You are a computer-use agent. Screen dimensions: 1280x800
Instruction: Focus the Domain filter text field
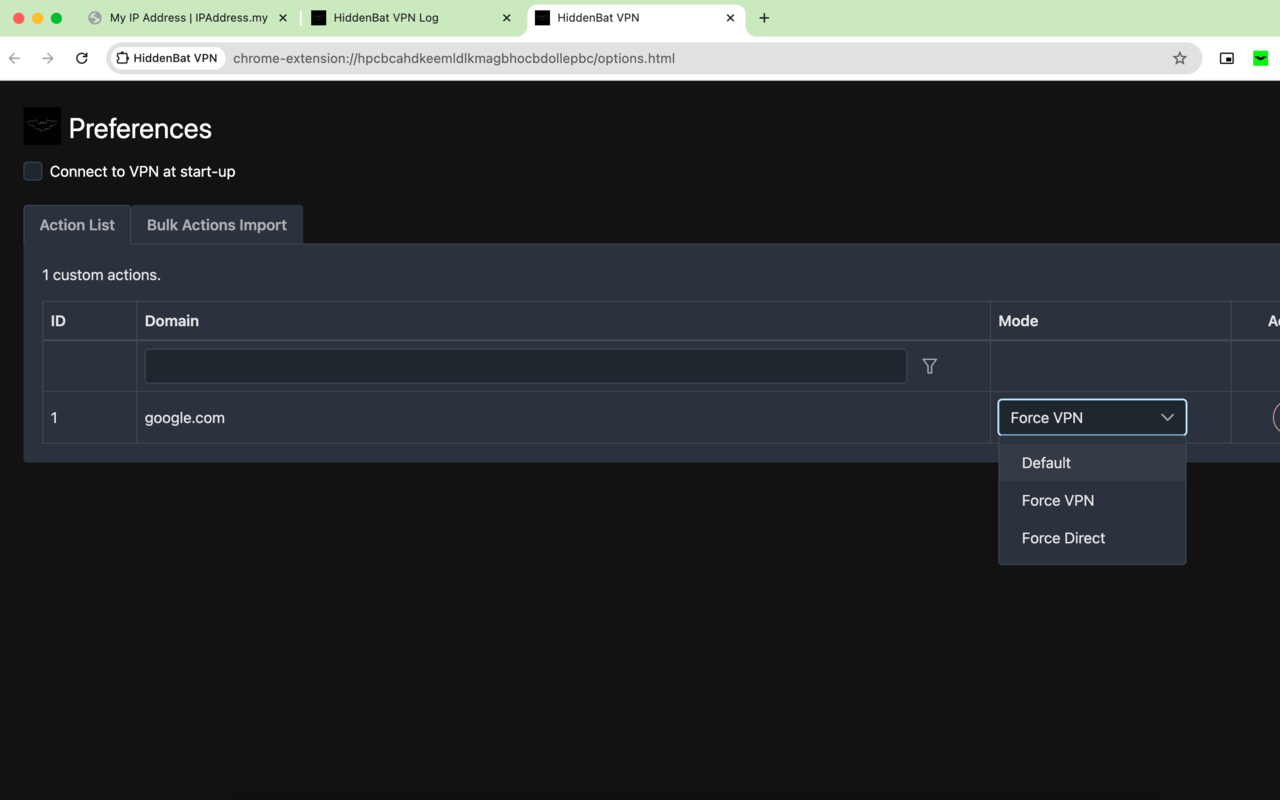pyautogui.click(x=526, y=366)
